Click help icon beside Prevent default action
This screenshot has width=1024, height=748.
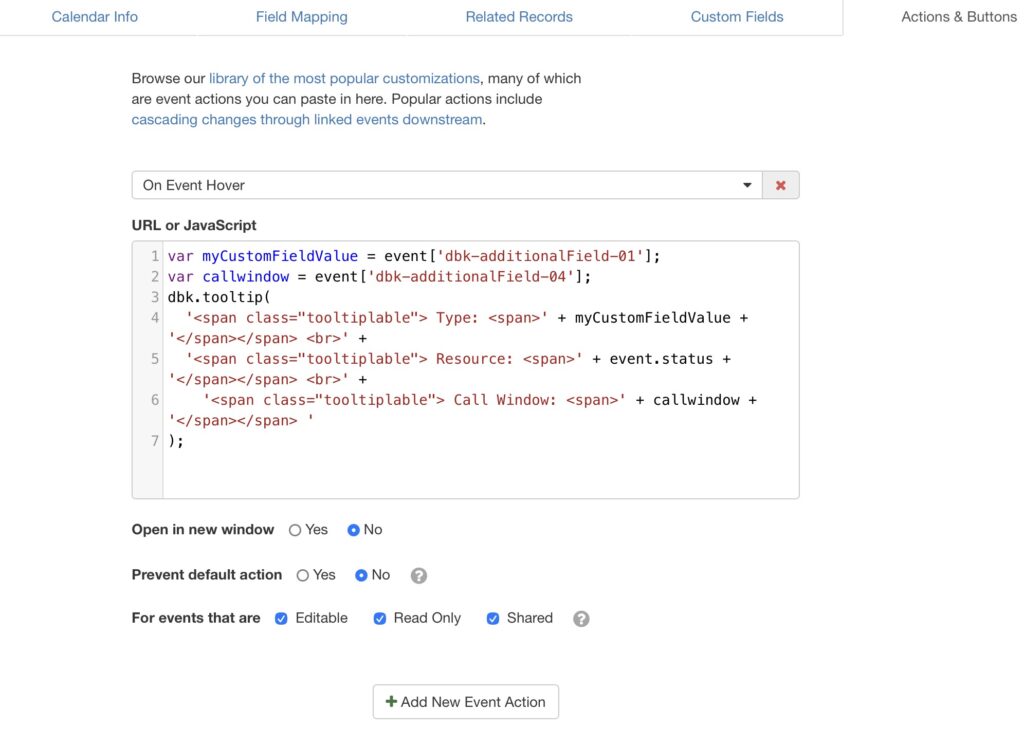419,576
